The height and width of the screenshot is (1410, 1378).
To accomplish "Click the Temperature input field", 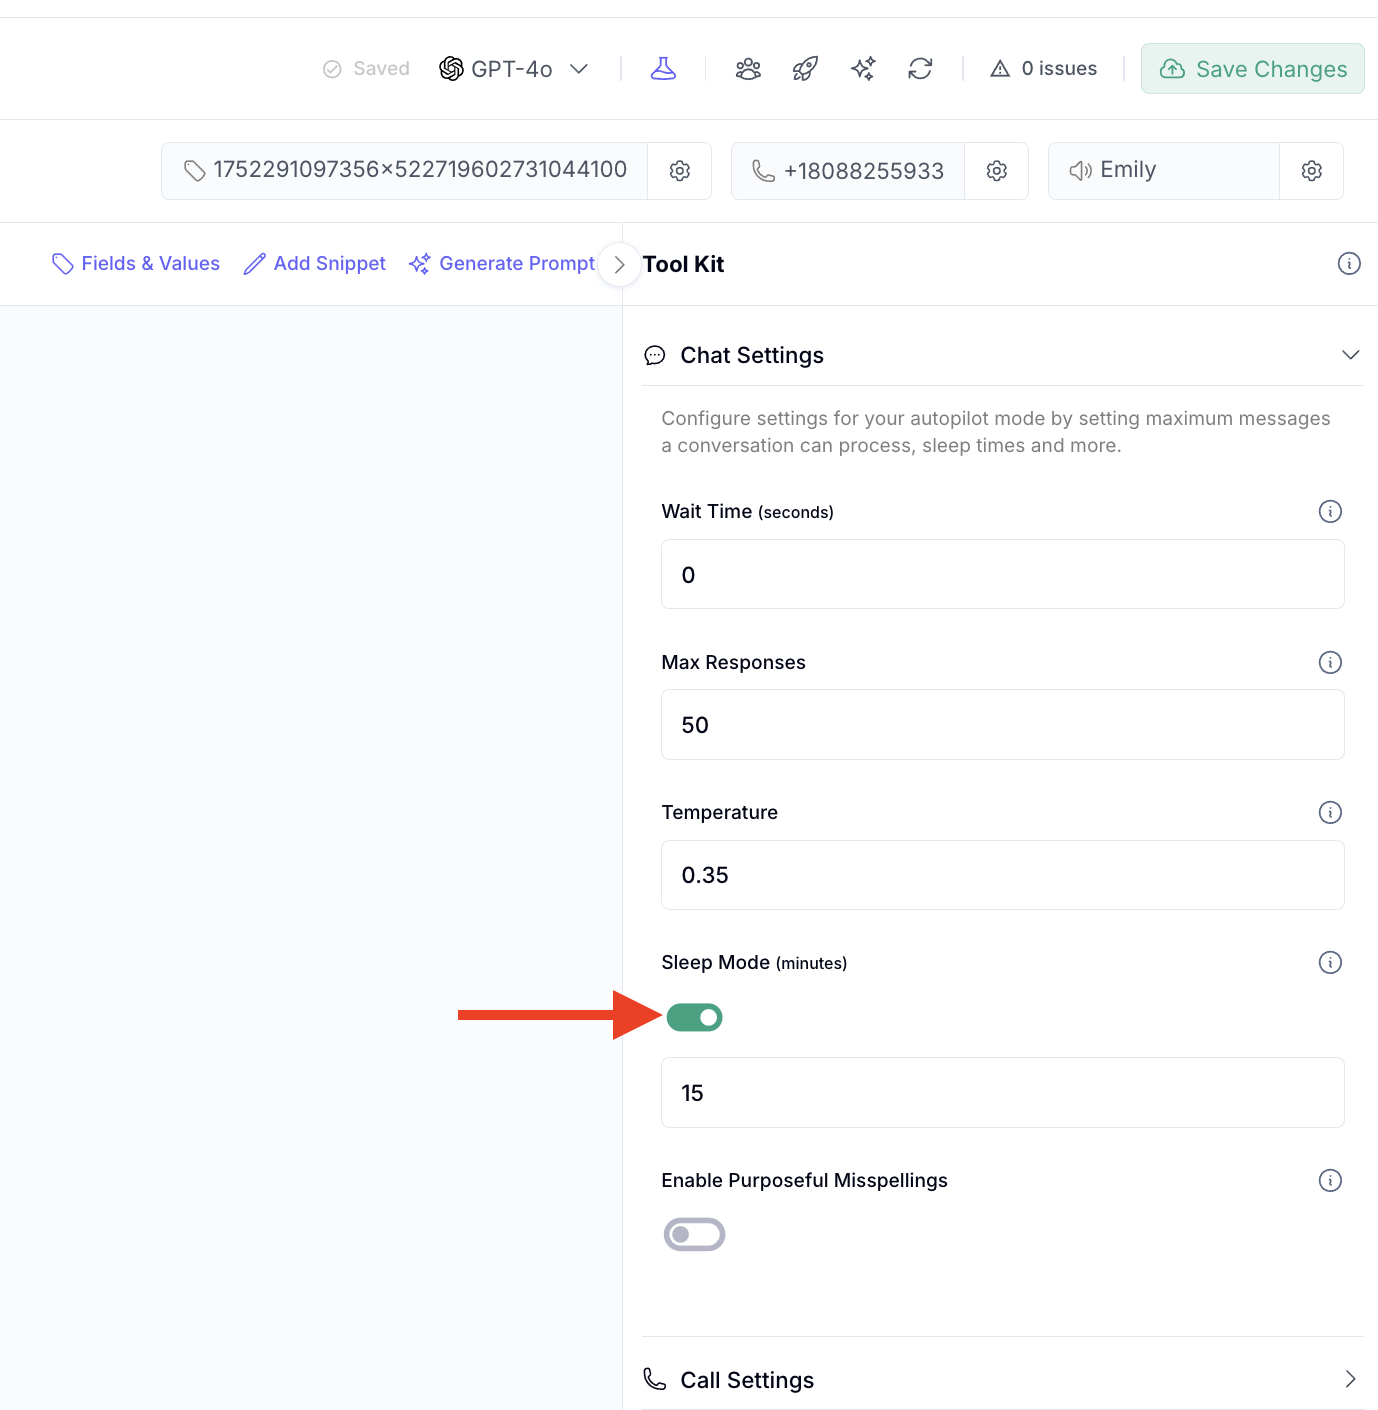I will tap(1002, 875).
